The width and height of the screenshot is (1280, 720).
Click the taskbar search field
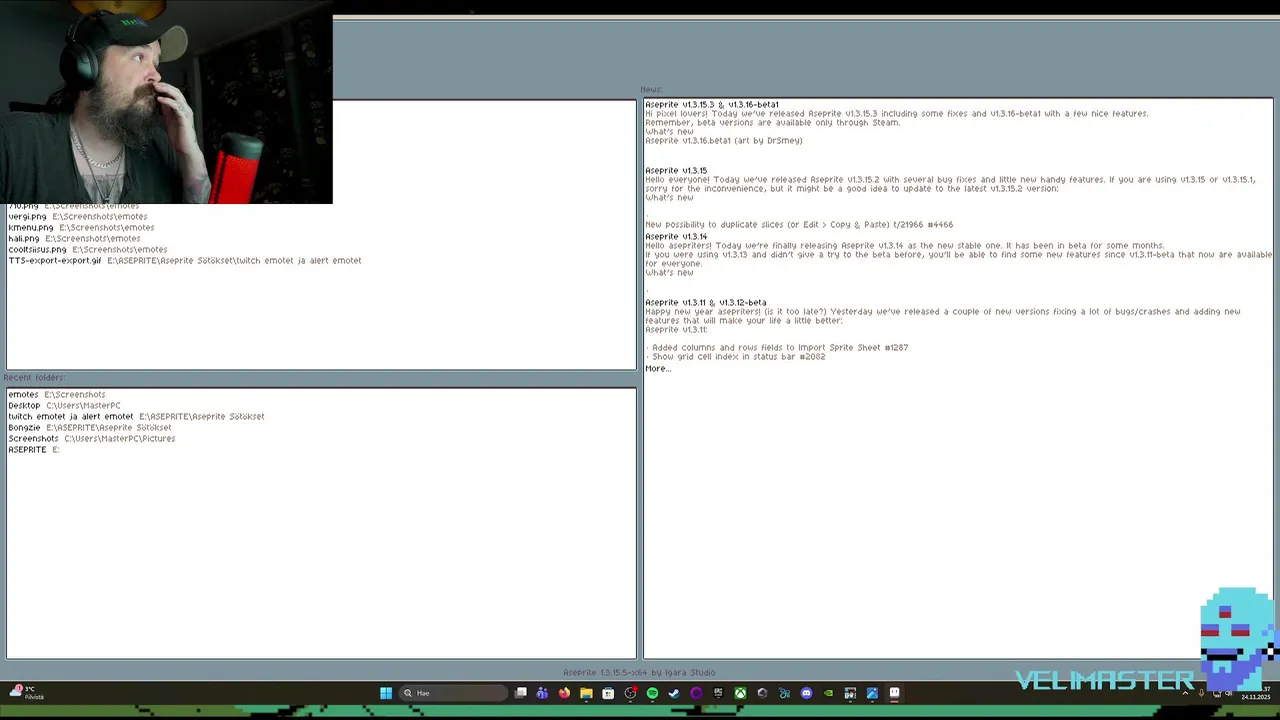(x=455, y=693)
